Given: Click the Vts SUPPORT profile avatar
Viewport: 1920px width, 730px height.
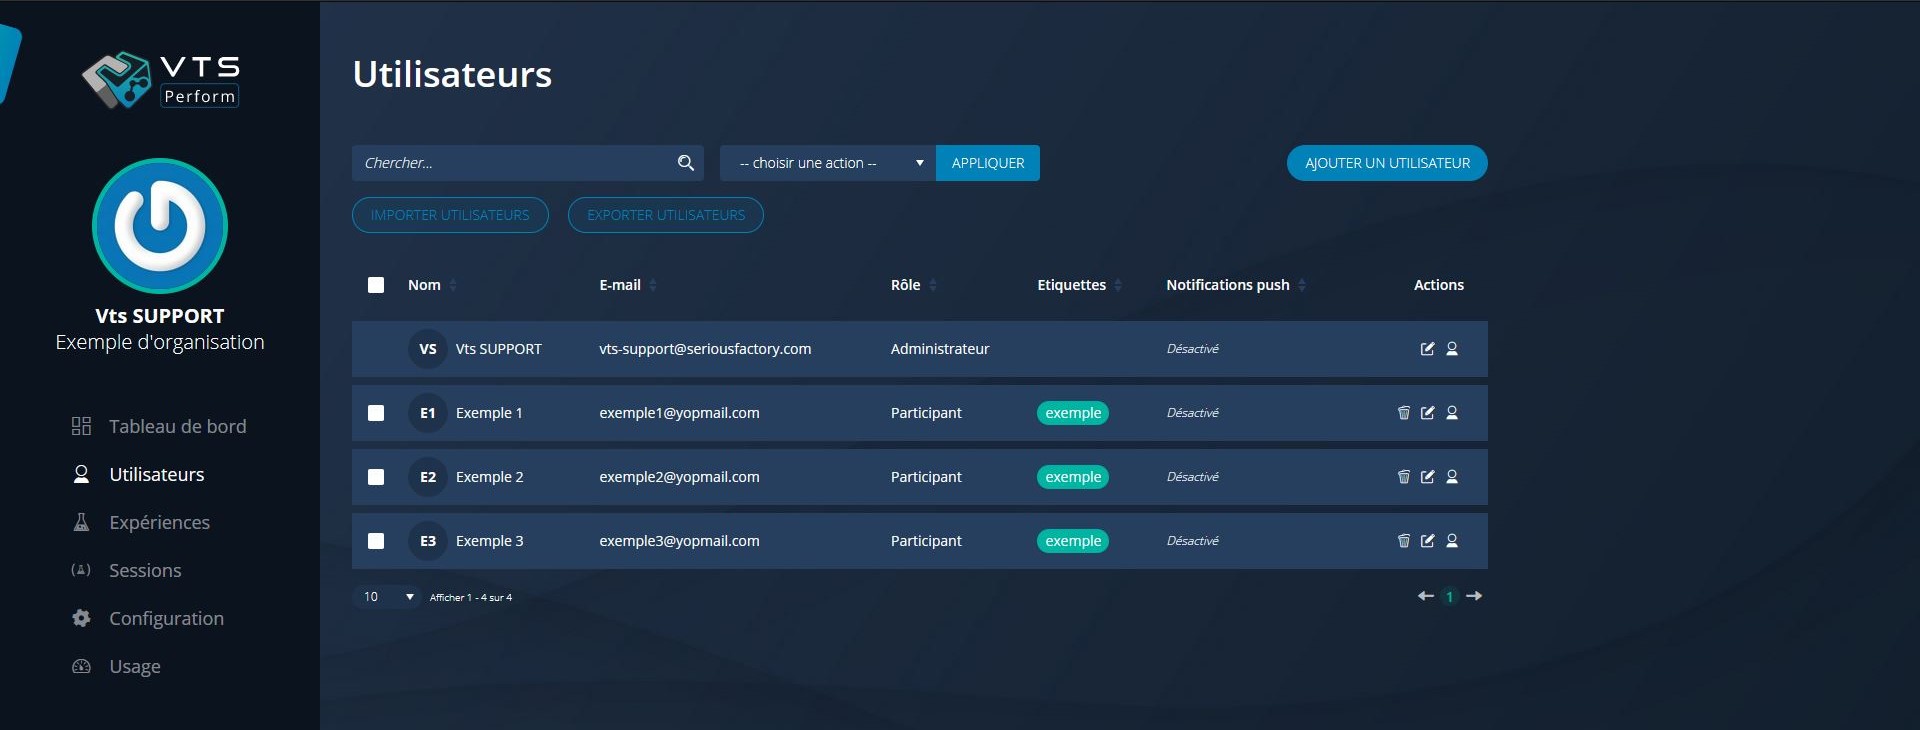Looking at the screenshot, I should pyautogui.click(x=160, y=226).
